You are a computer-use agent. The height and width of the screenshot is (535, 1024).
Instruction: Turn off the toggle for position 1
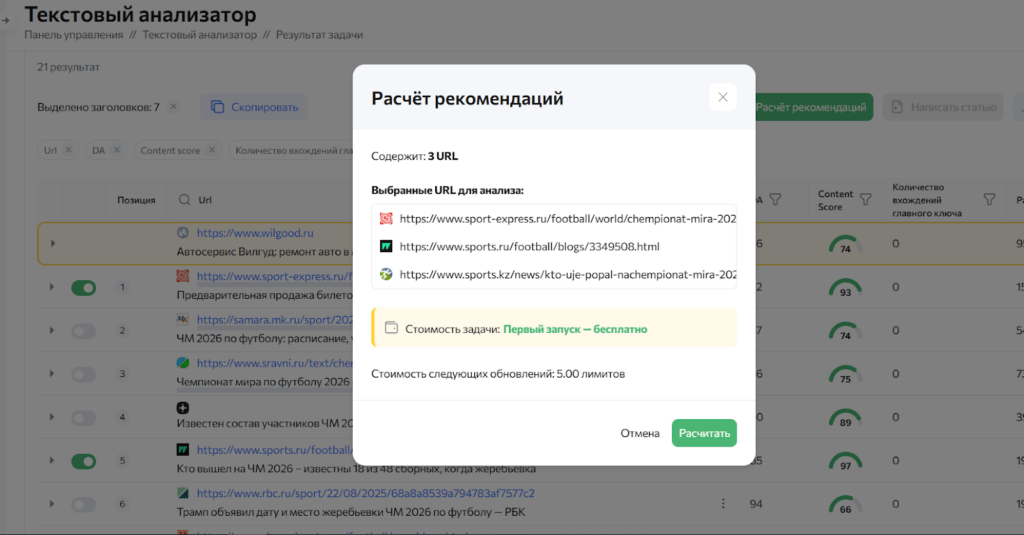[83, 288]
